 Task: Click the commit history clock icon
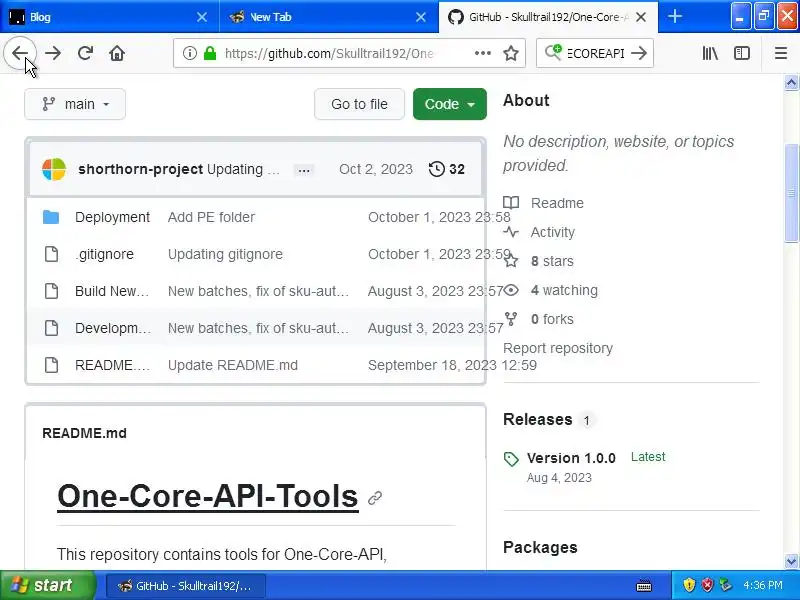(x=436, y=169)
